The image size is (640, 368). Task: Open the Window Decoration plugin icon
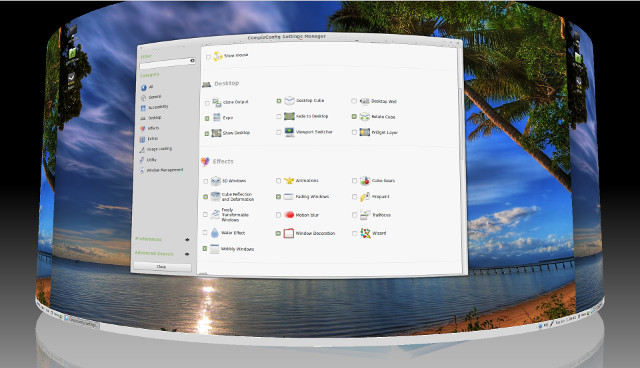(289, 233)
